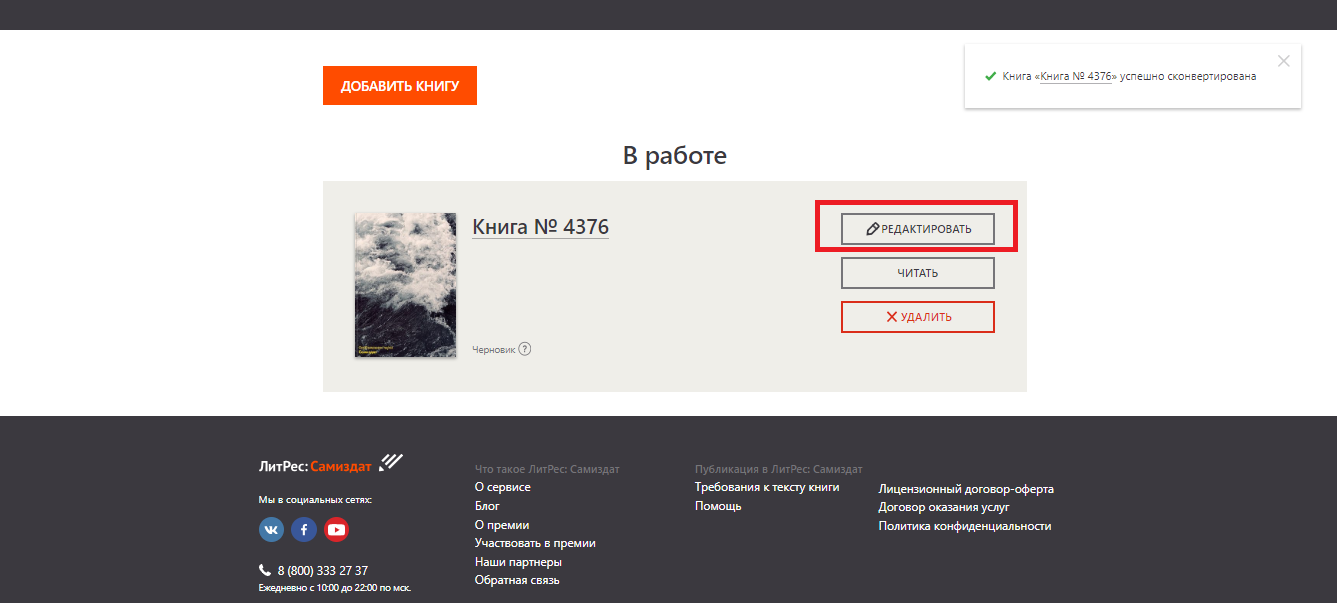
Task: Open Требования к тексту книги link
Action: point(767,487)
